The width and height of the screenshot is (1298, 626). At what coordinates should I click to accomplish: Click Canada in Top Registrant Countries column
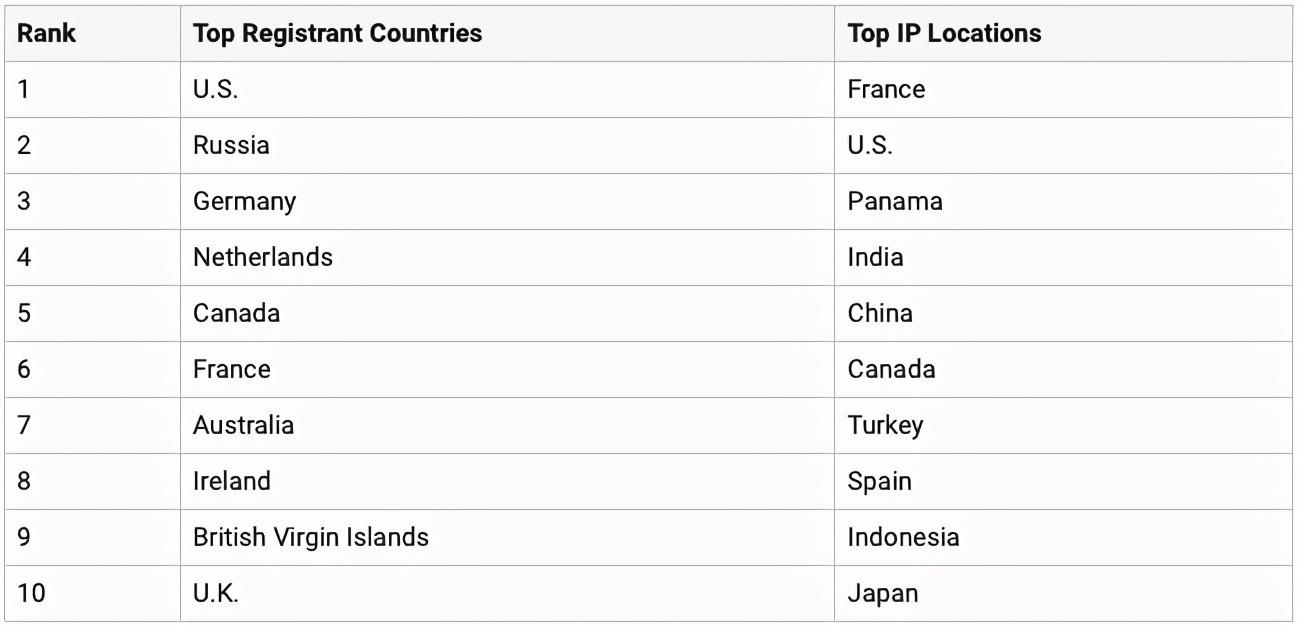click(x=236, y=313)
